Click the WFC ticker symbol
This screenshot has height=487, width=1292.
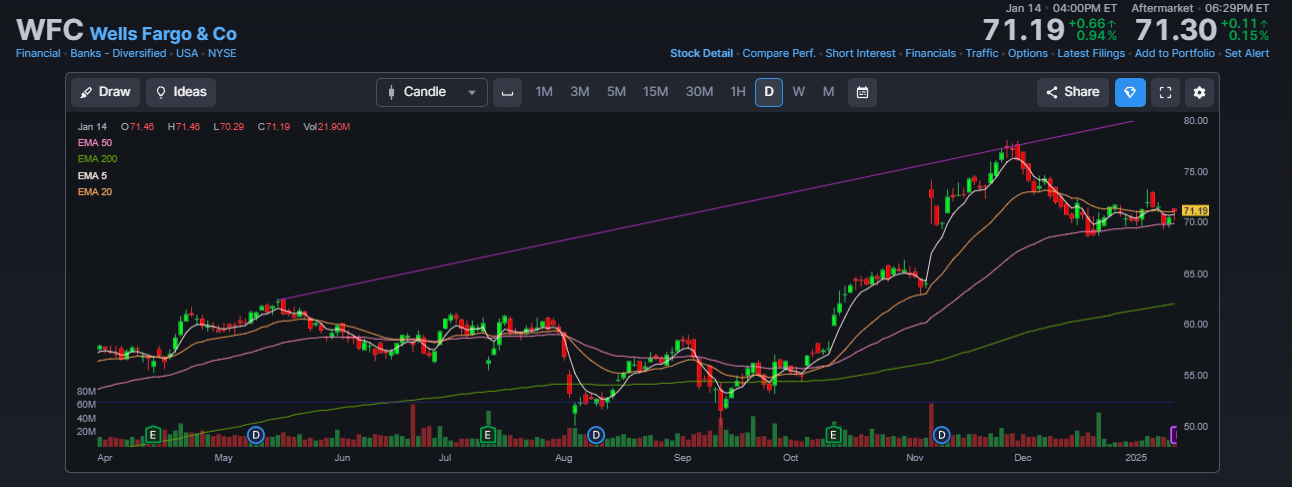pos(49,30)
